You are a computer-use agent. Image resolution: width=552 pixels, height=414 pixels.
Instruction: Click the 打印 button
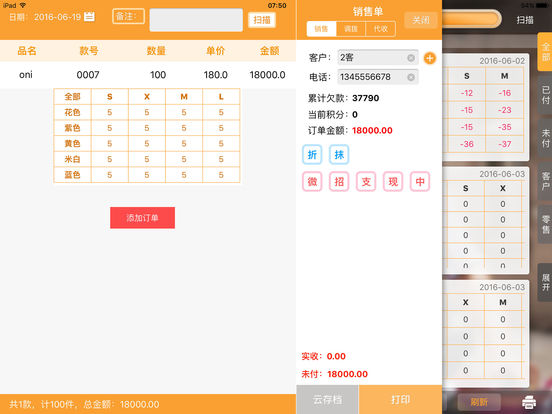(x=401, y=400)
